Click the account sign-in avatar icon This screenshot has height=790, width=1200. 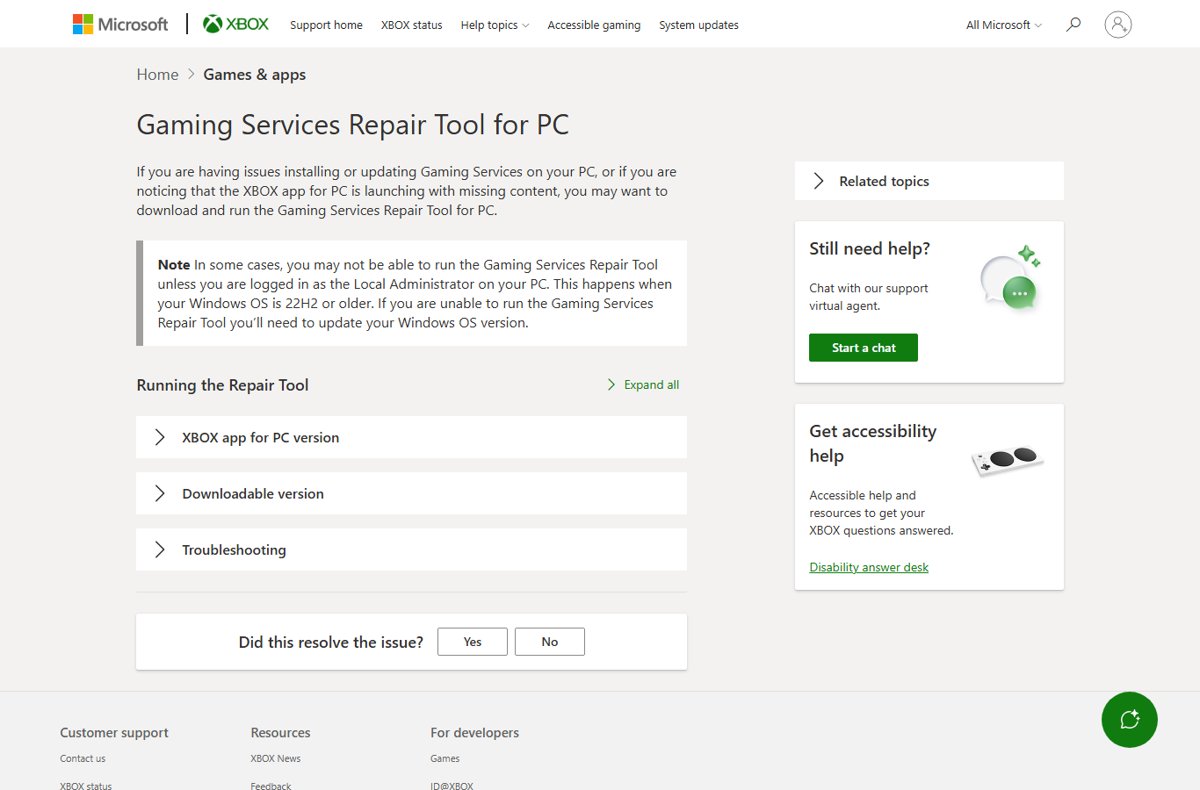pos(1118,24)
